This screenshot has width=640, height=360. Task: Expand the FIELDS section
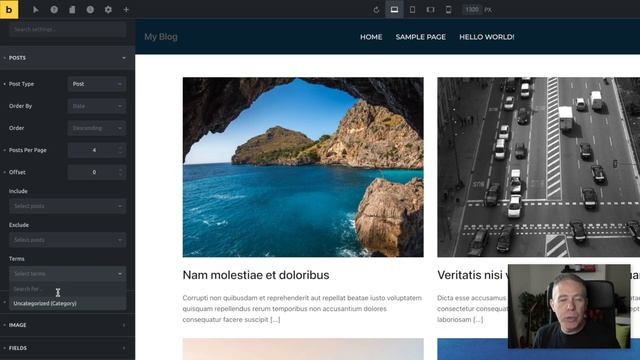tap(67, 348)
